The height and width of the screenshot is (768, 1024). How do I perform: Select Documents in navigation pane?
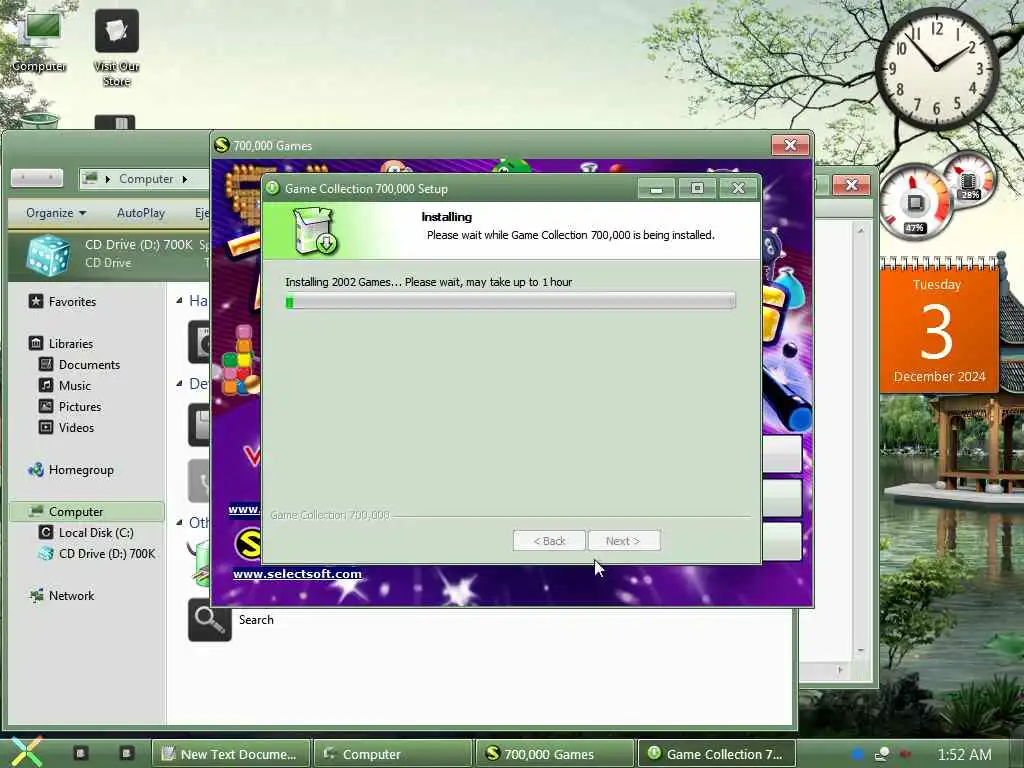tap(89, 364)
